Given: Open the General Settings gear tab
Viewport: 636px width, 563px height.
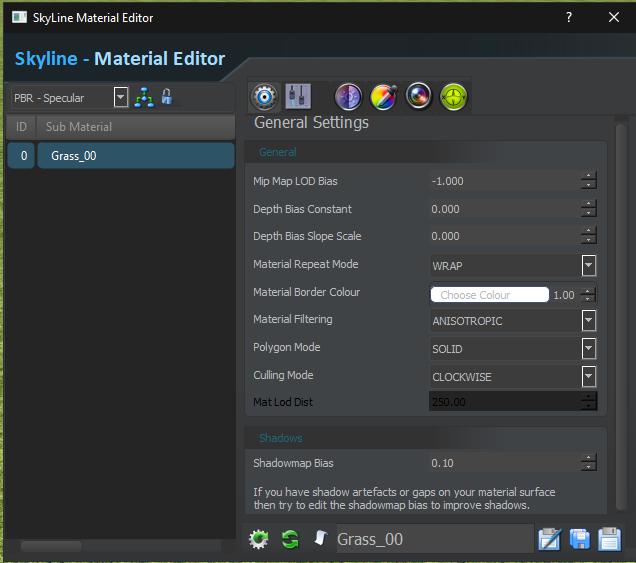Looking at the screenshot, I should pos(264,97).
